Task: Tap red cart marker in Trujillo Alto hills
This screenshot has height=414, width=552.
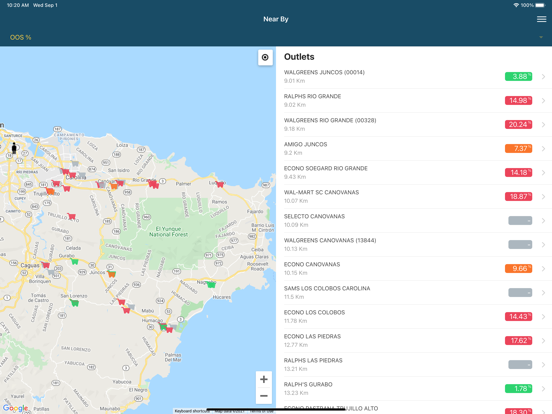Action: coord(71,216)
